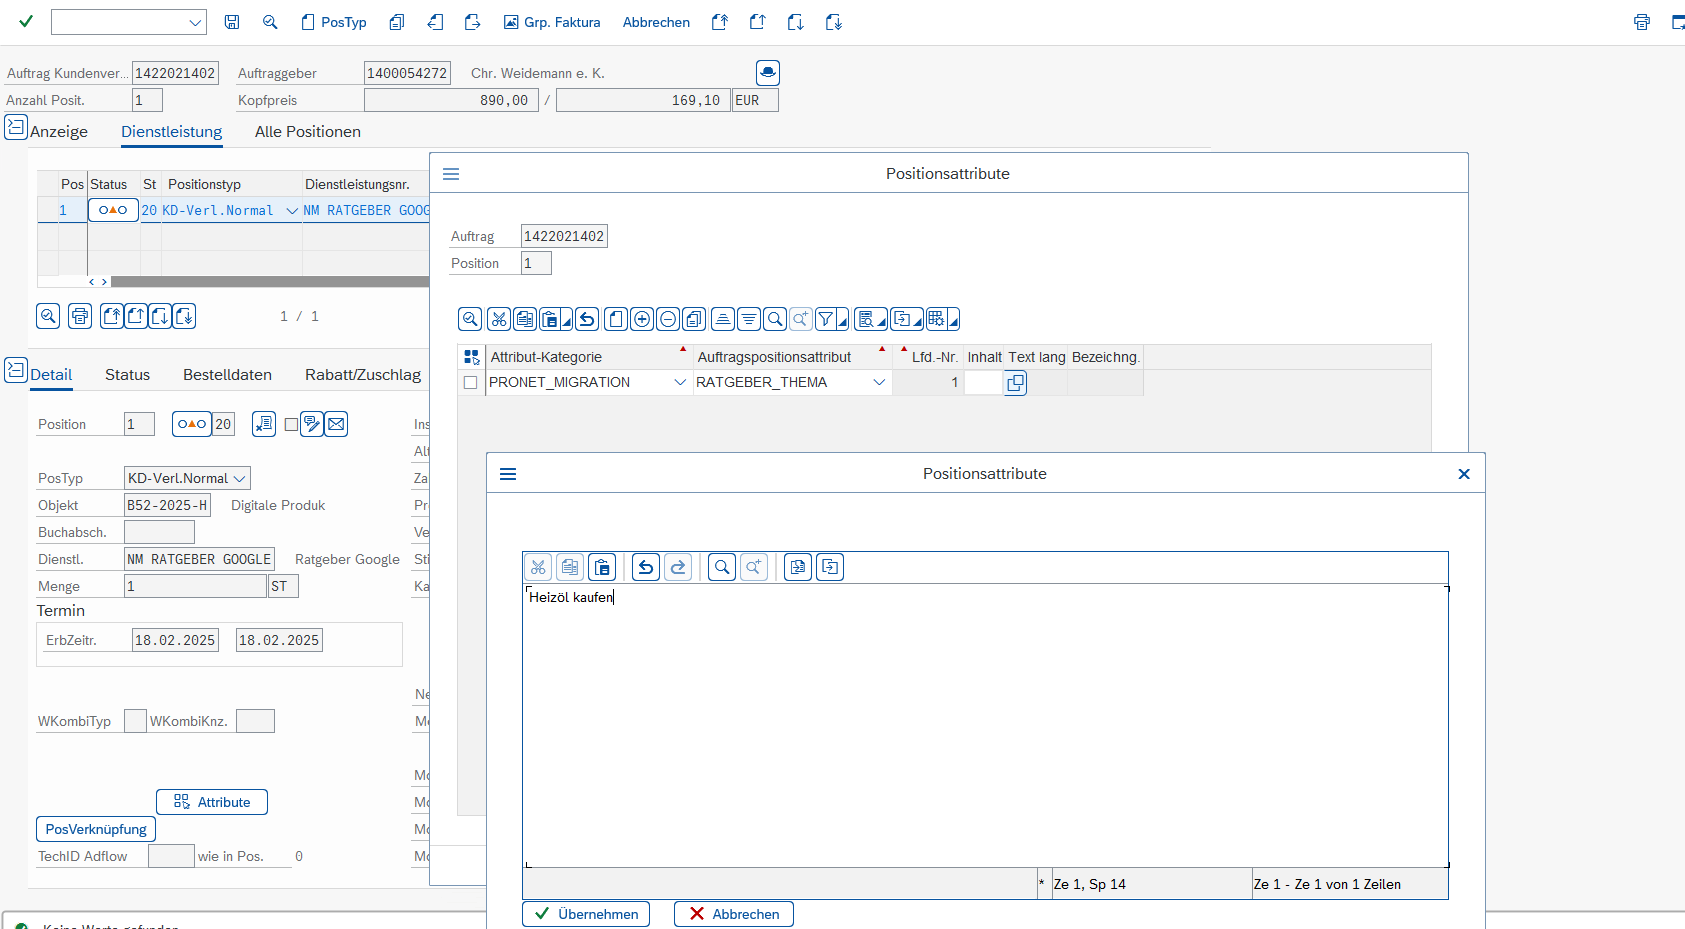Click undo icon in text editor toolbar
The width and height of the screenshot is (1685, 929).
point(646,568)
